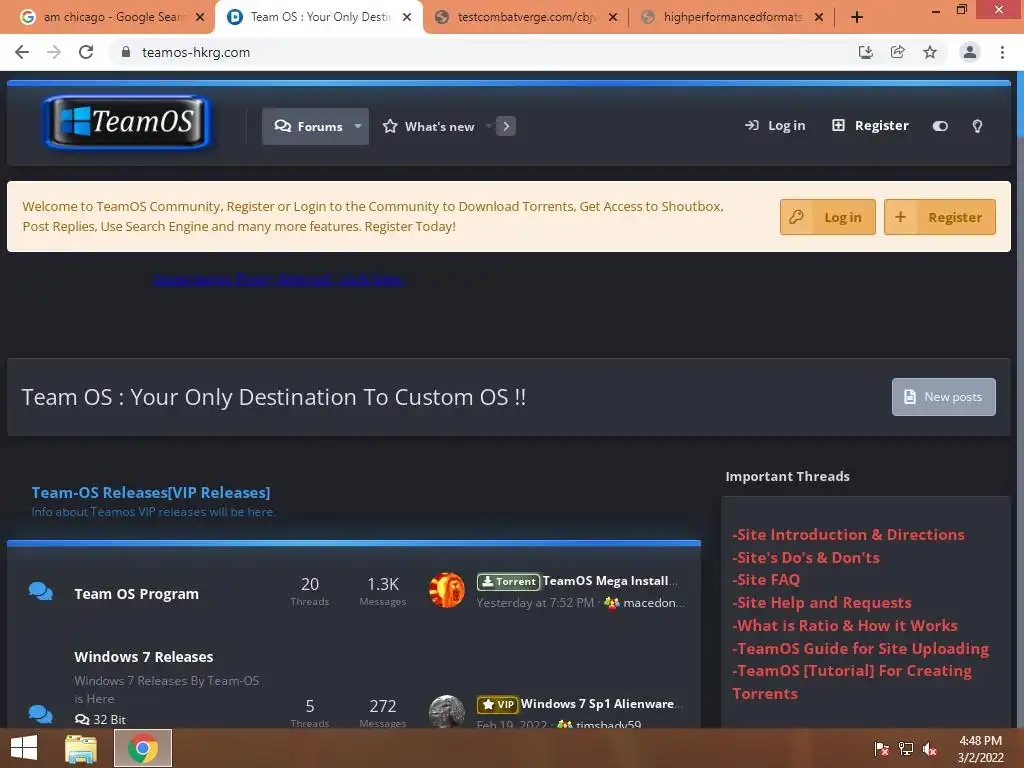Open Site FAQ thread

pos(766,579)
